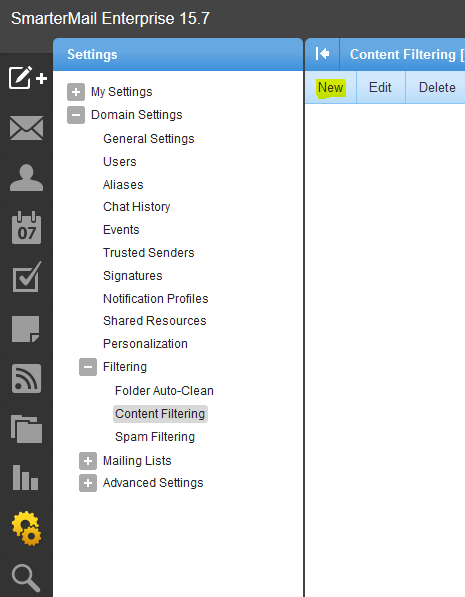Select Content Filtering in the tree
The height and width of the screenshot is (597, 465).
pos(160,414)
